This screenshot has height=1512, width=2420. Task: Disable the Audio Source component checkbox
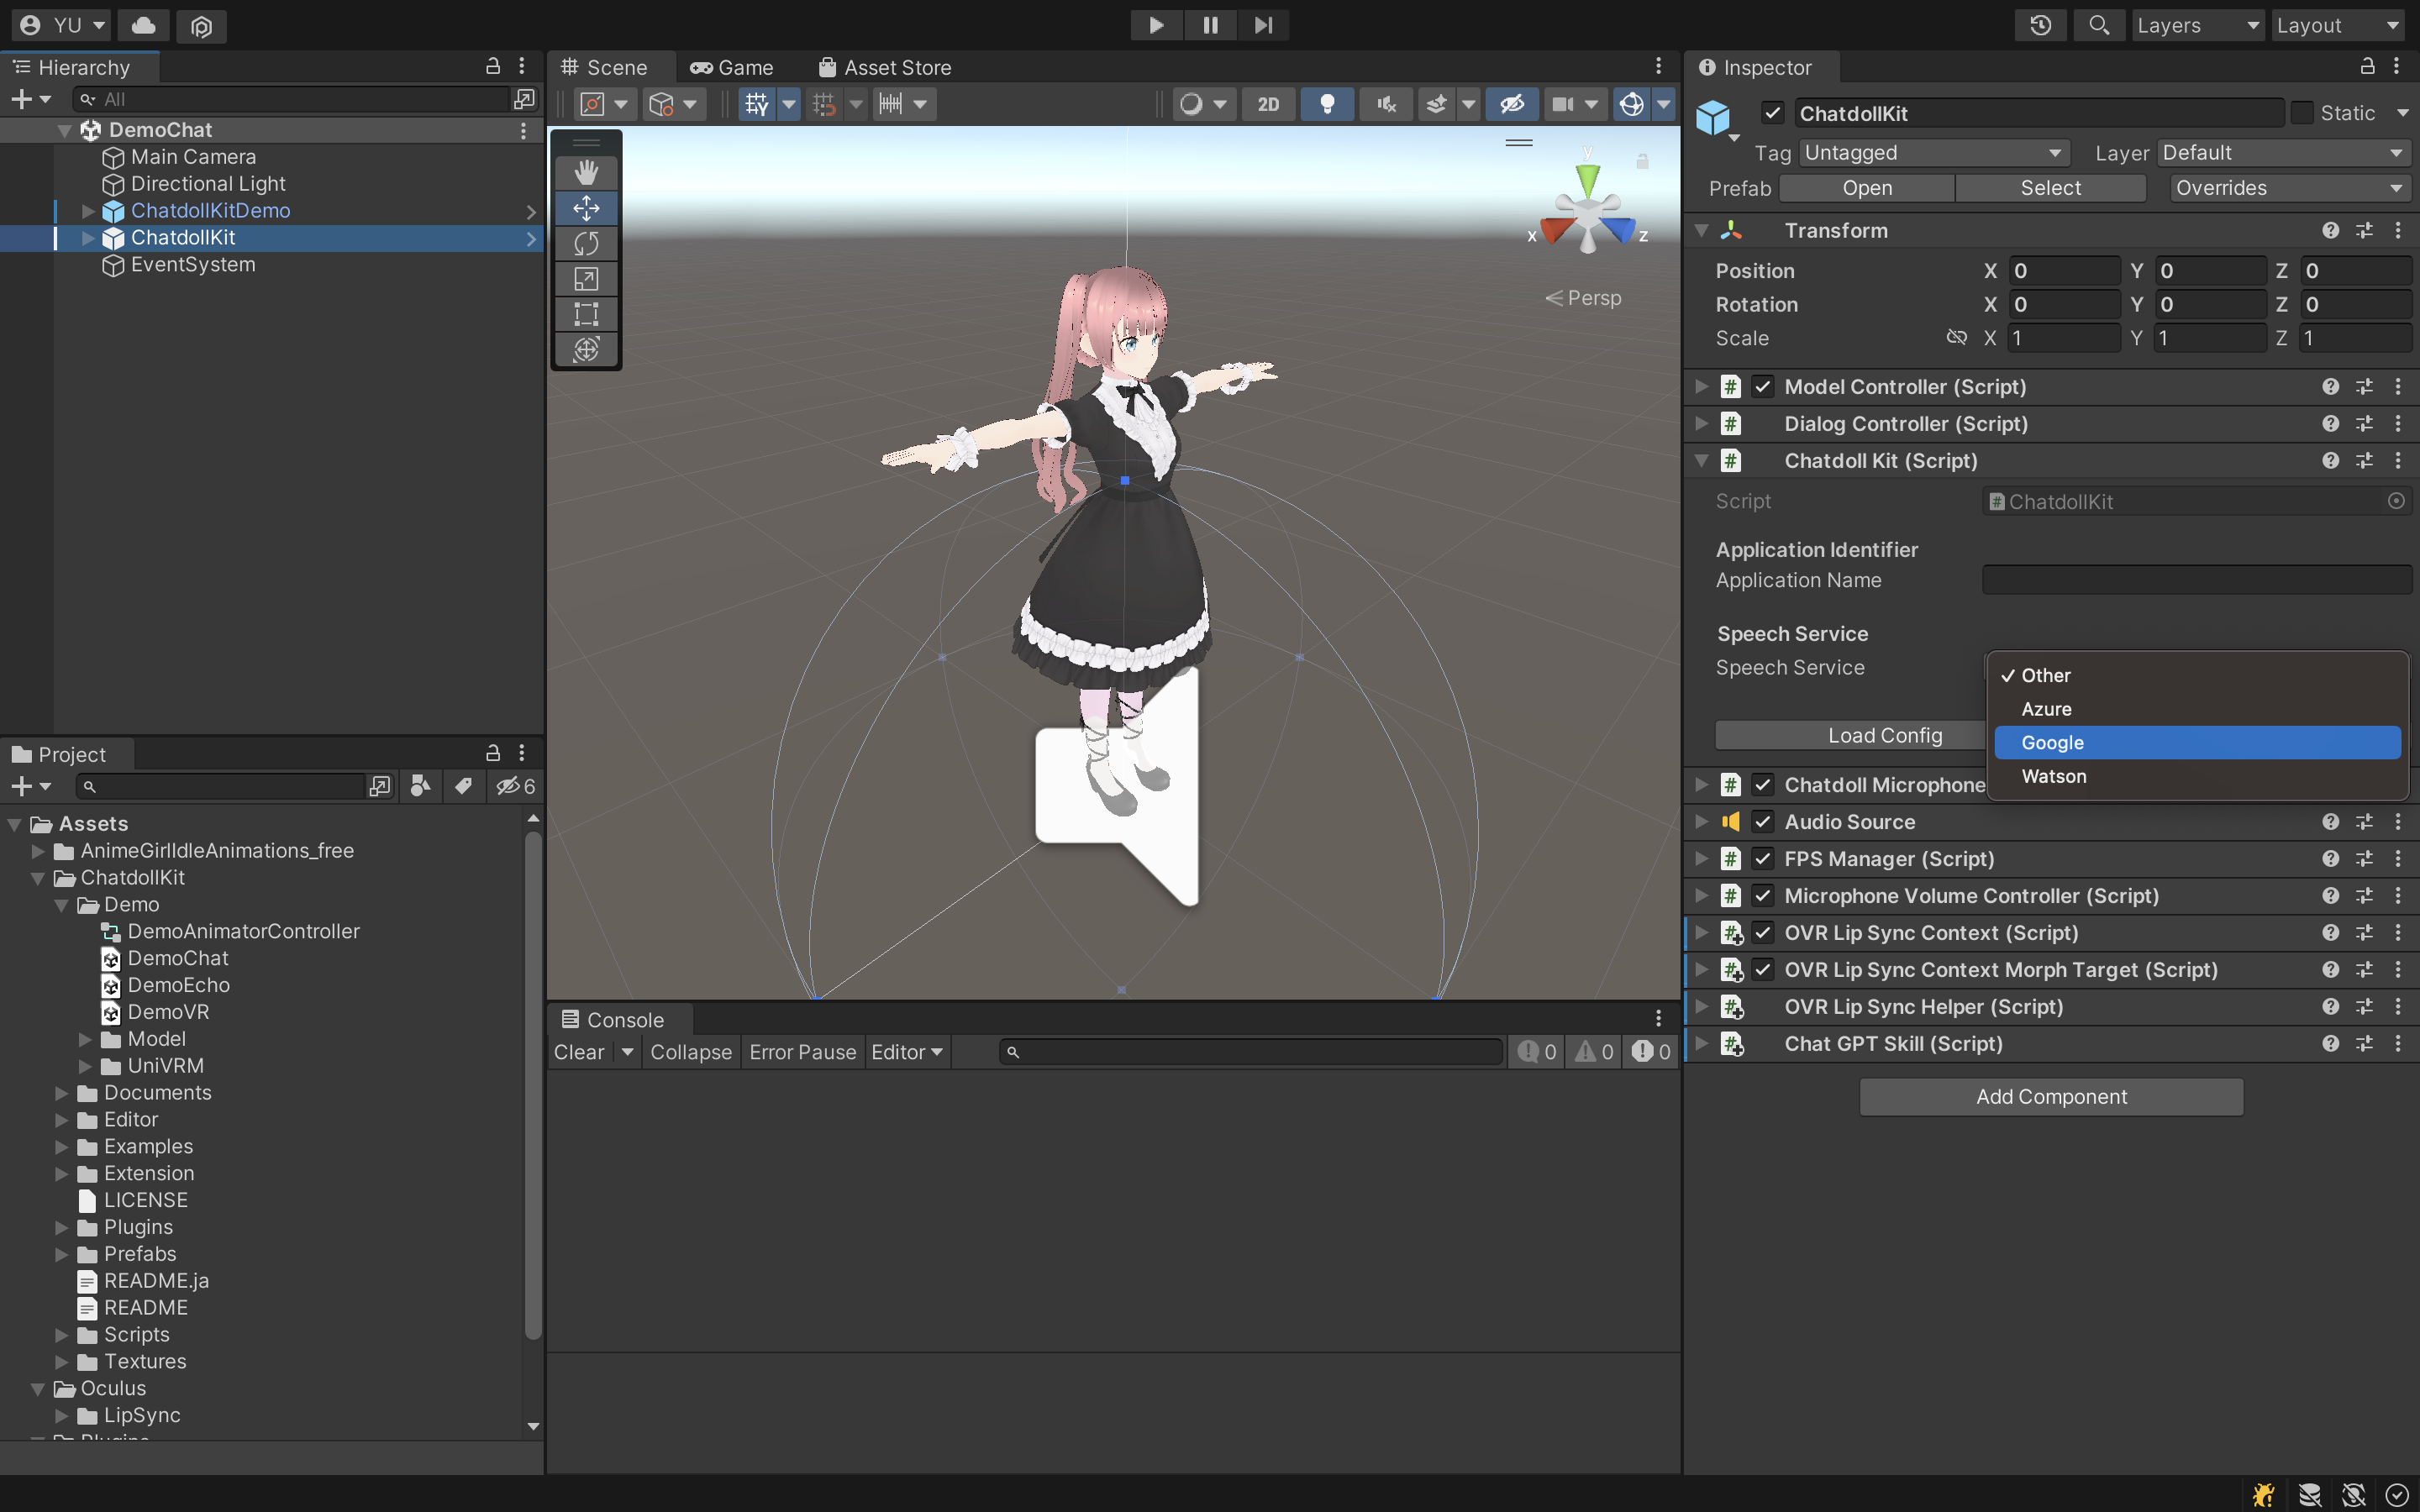(x=1763, y=821)
